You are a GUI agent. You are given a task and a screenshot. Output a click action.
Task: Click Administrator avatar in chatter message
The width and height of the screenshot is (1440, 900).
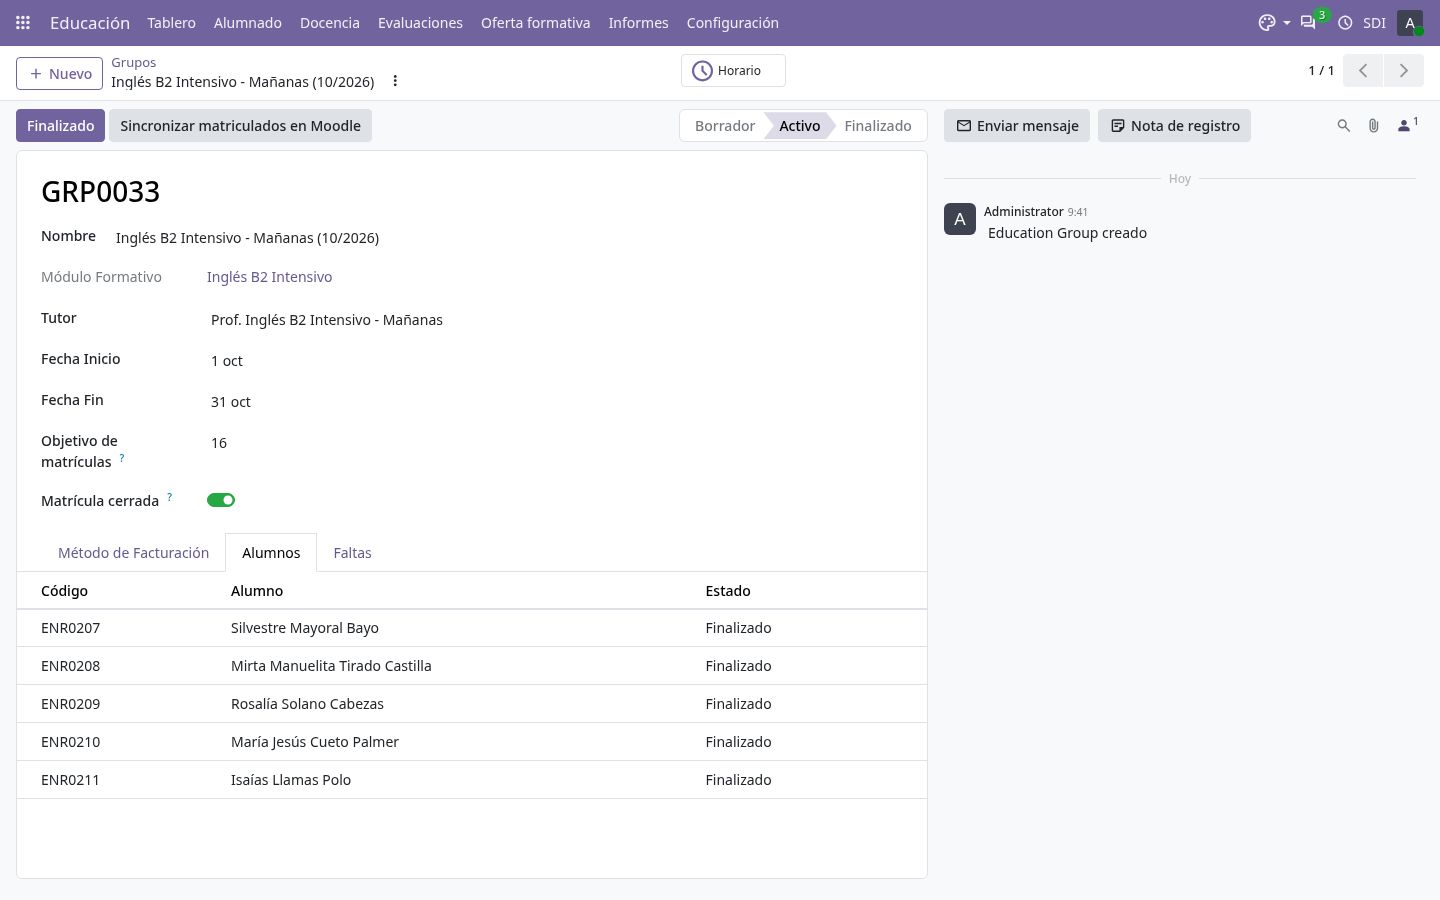(x=960, y=219)
